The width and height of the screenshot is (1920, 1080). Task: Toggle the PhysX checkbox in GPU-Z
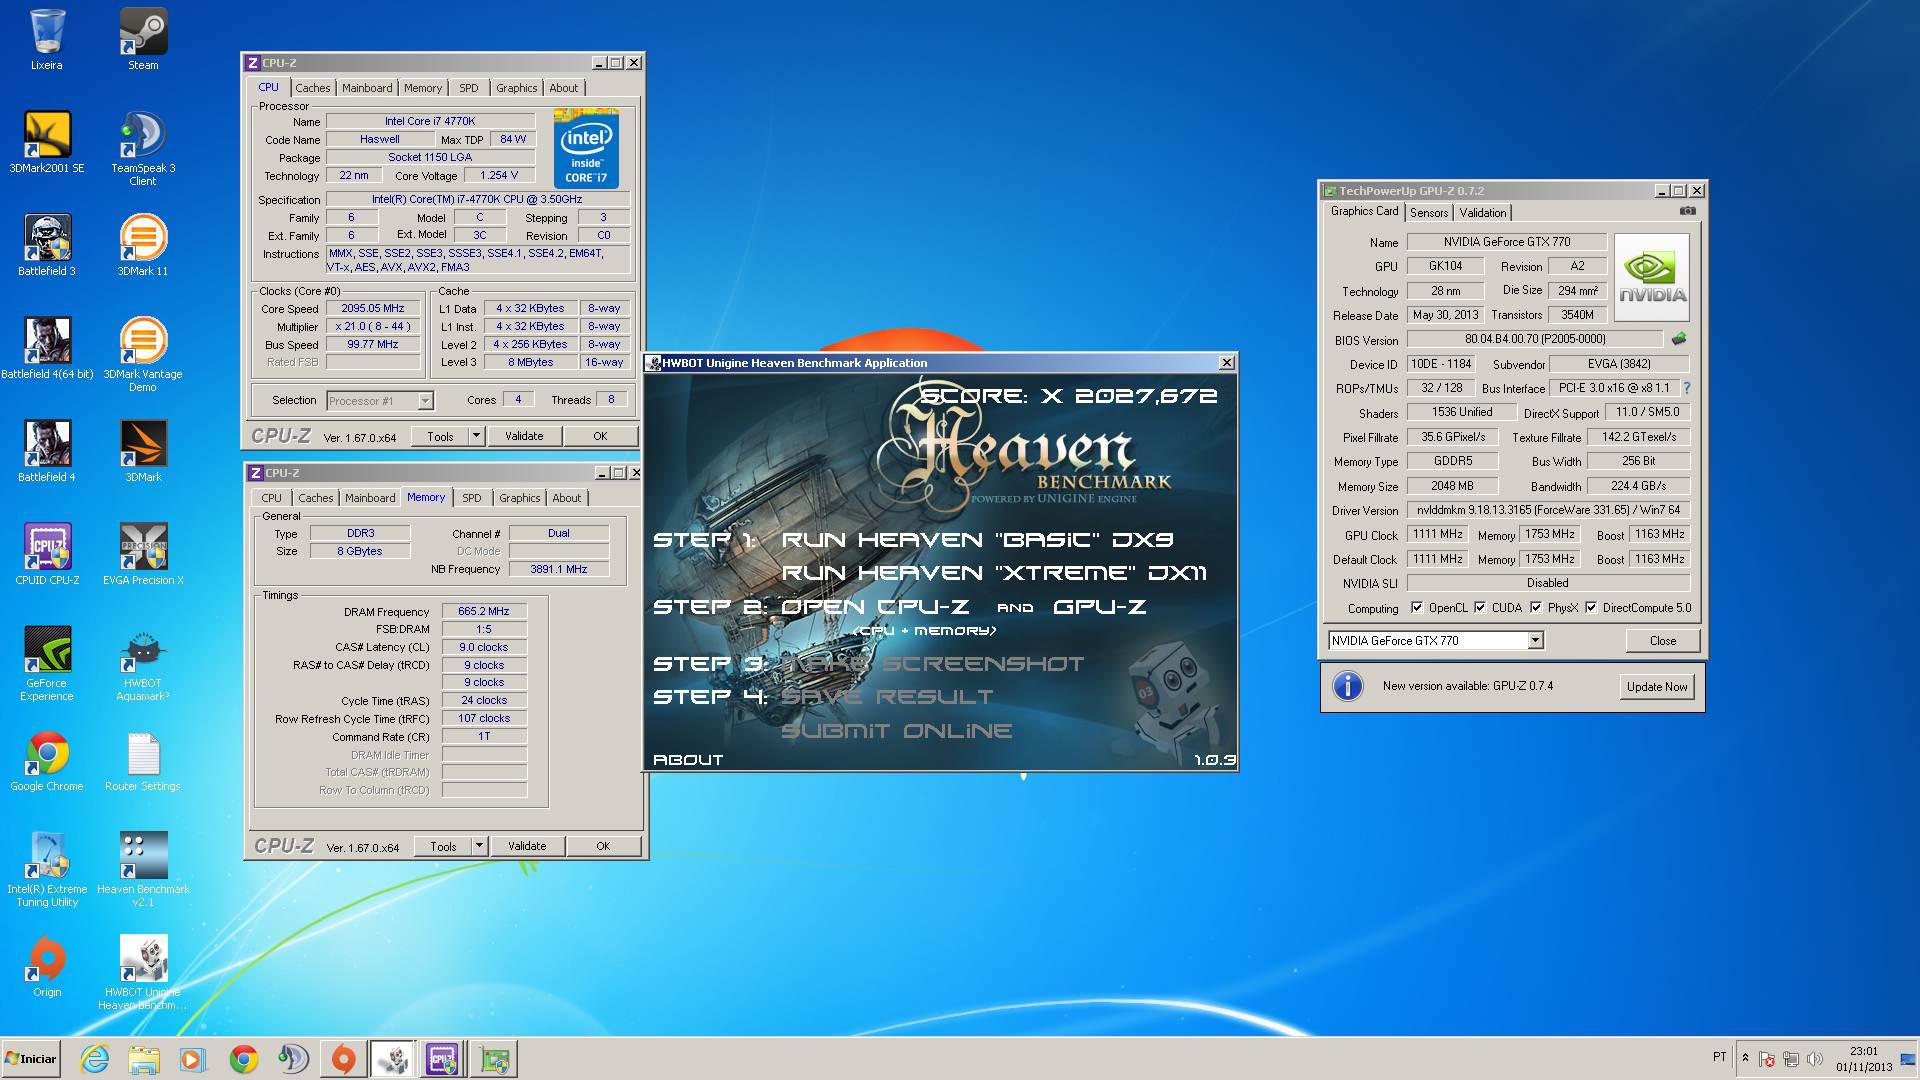[x=1535, y=608]
